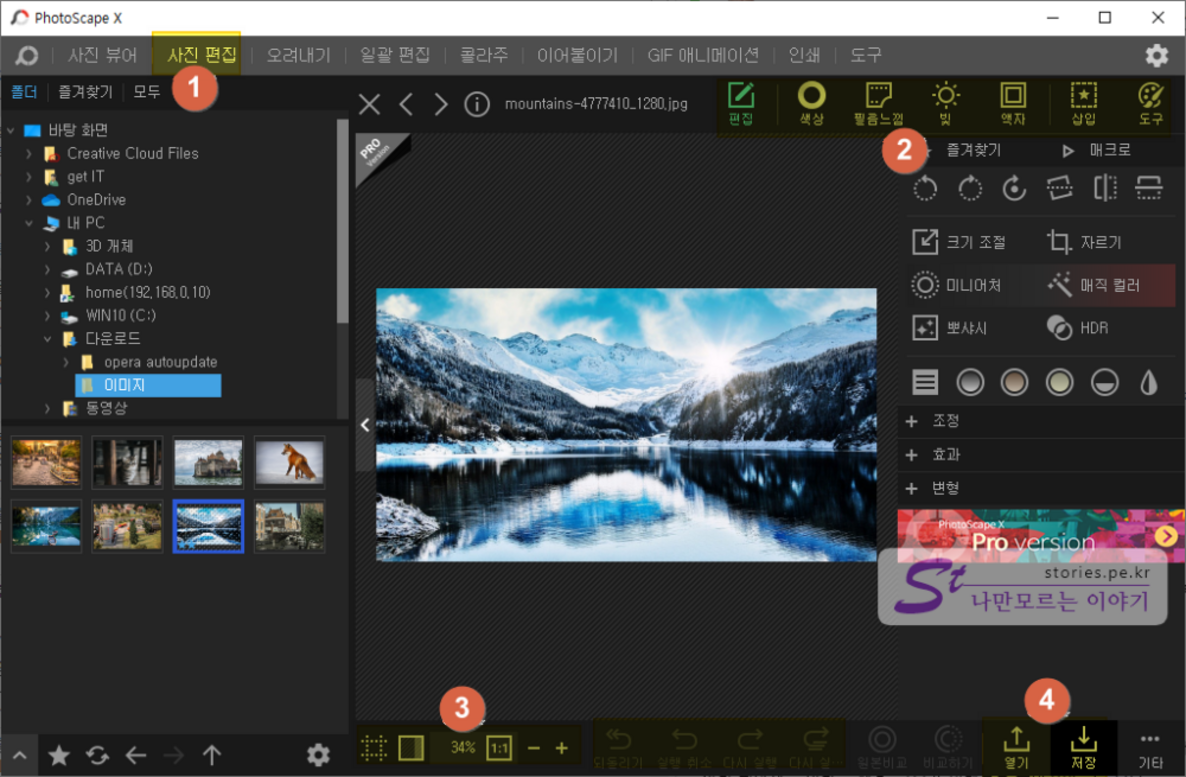Open the GIF 애니메이션 tab
The width and height of the screenshot is (1186, 777).
[x=703, y=55]
